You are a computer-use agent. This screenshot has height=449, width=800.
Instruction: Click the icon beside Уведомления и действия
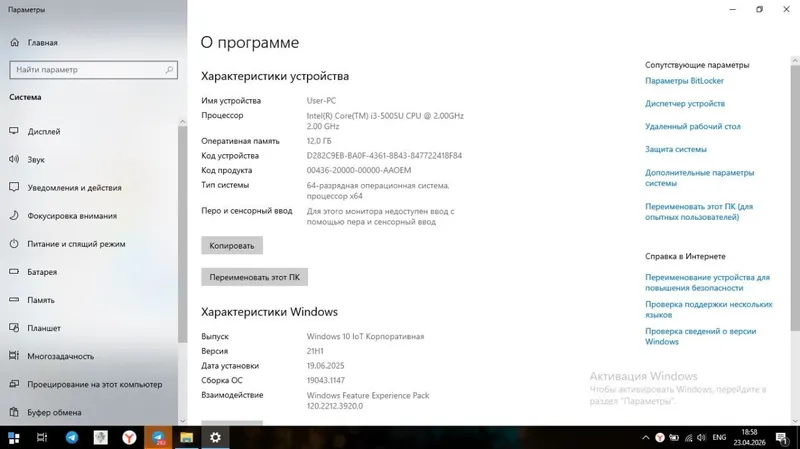coord(14,187)
